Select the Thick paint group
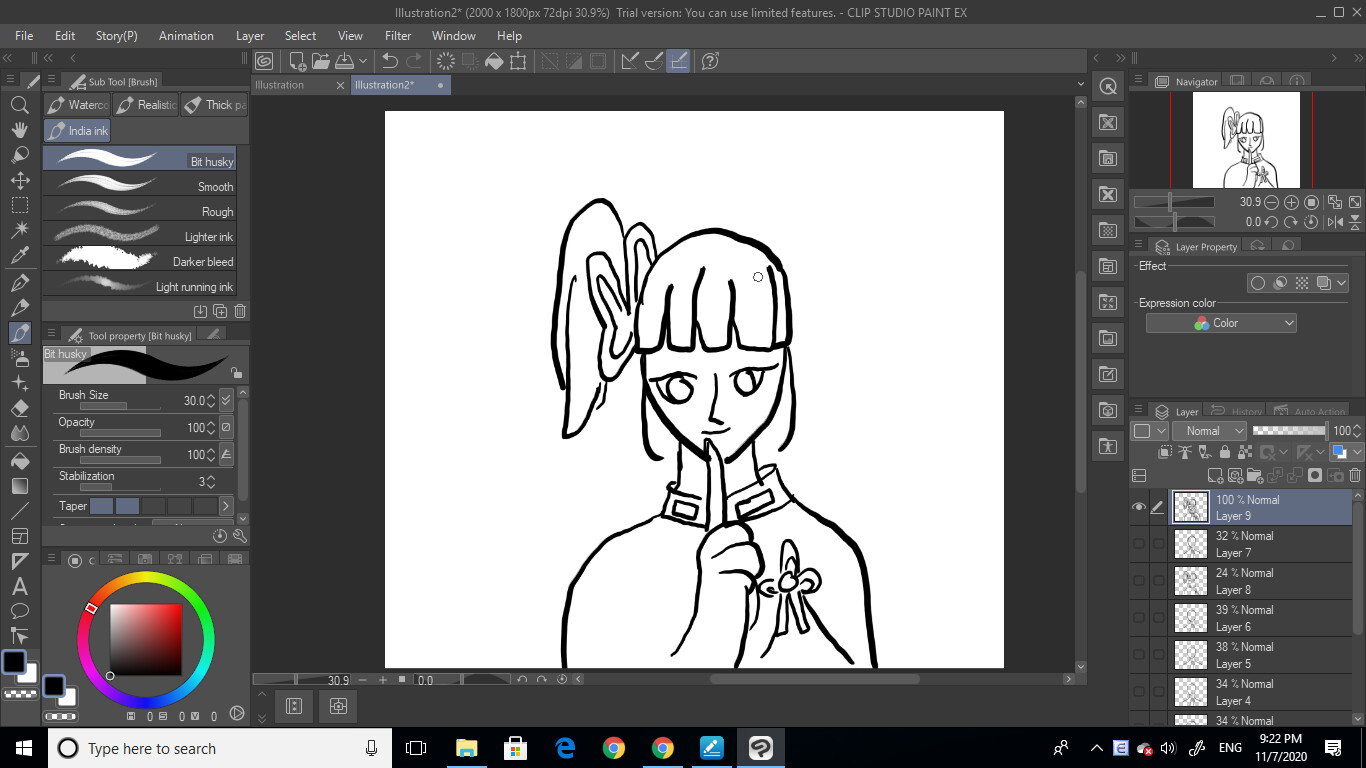 click(215, 105)
